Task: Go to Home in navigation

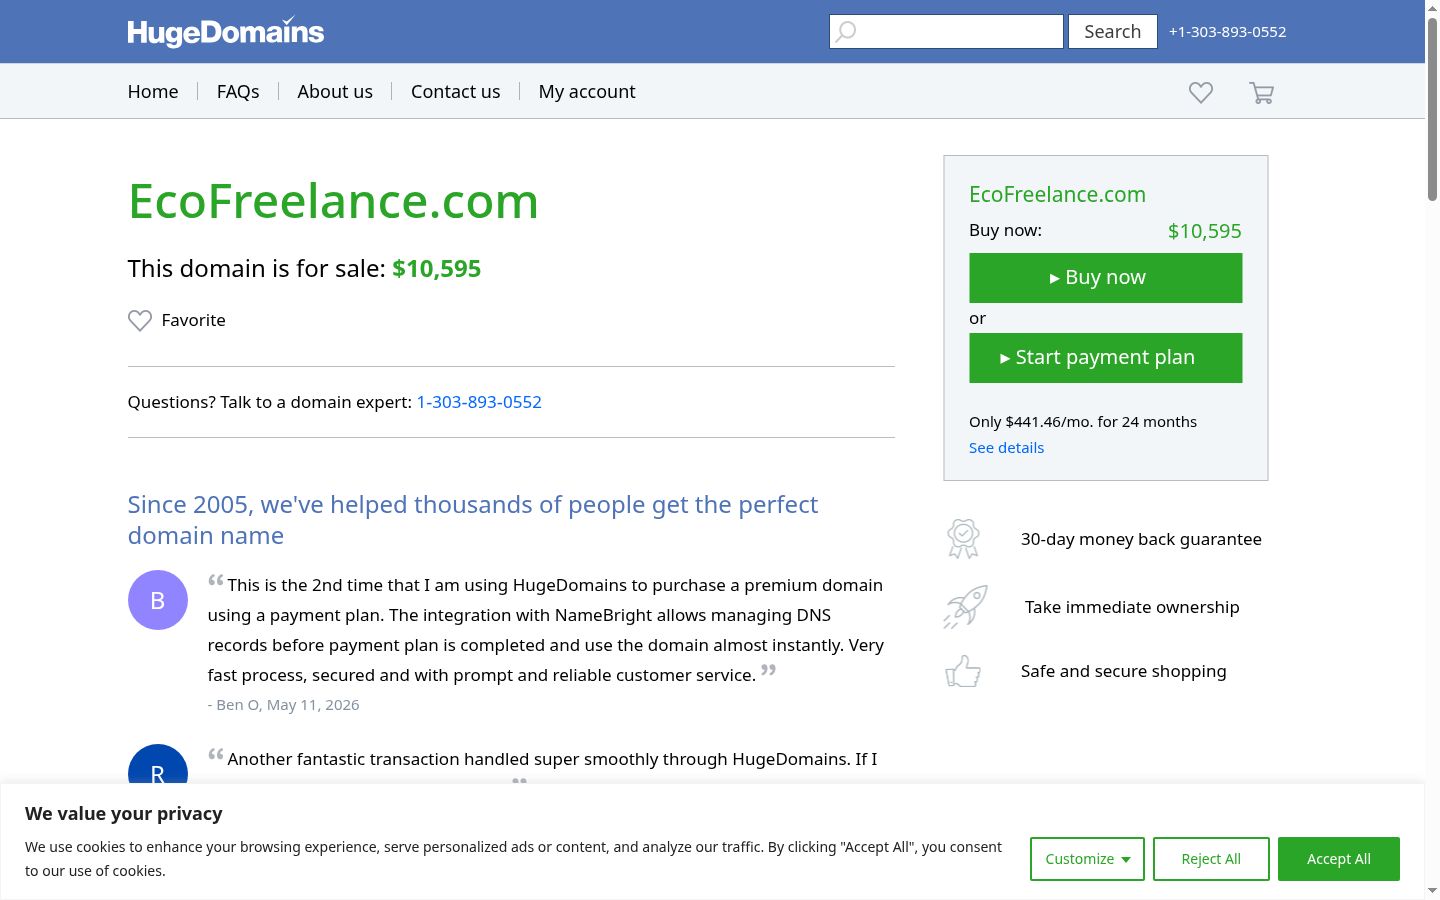Action: pos(153,92)
